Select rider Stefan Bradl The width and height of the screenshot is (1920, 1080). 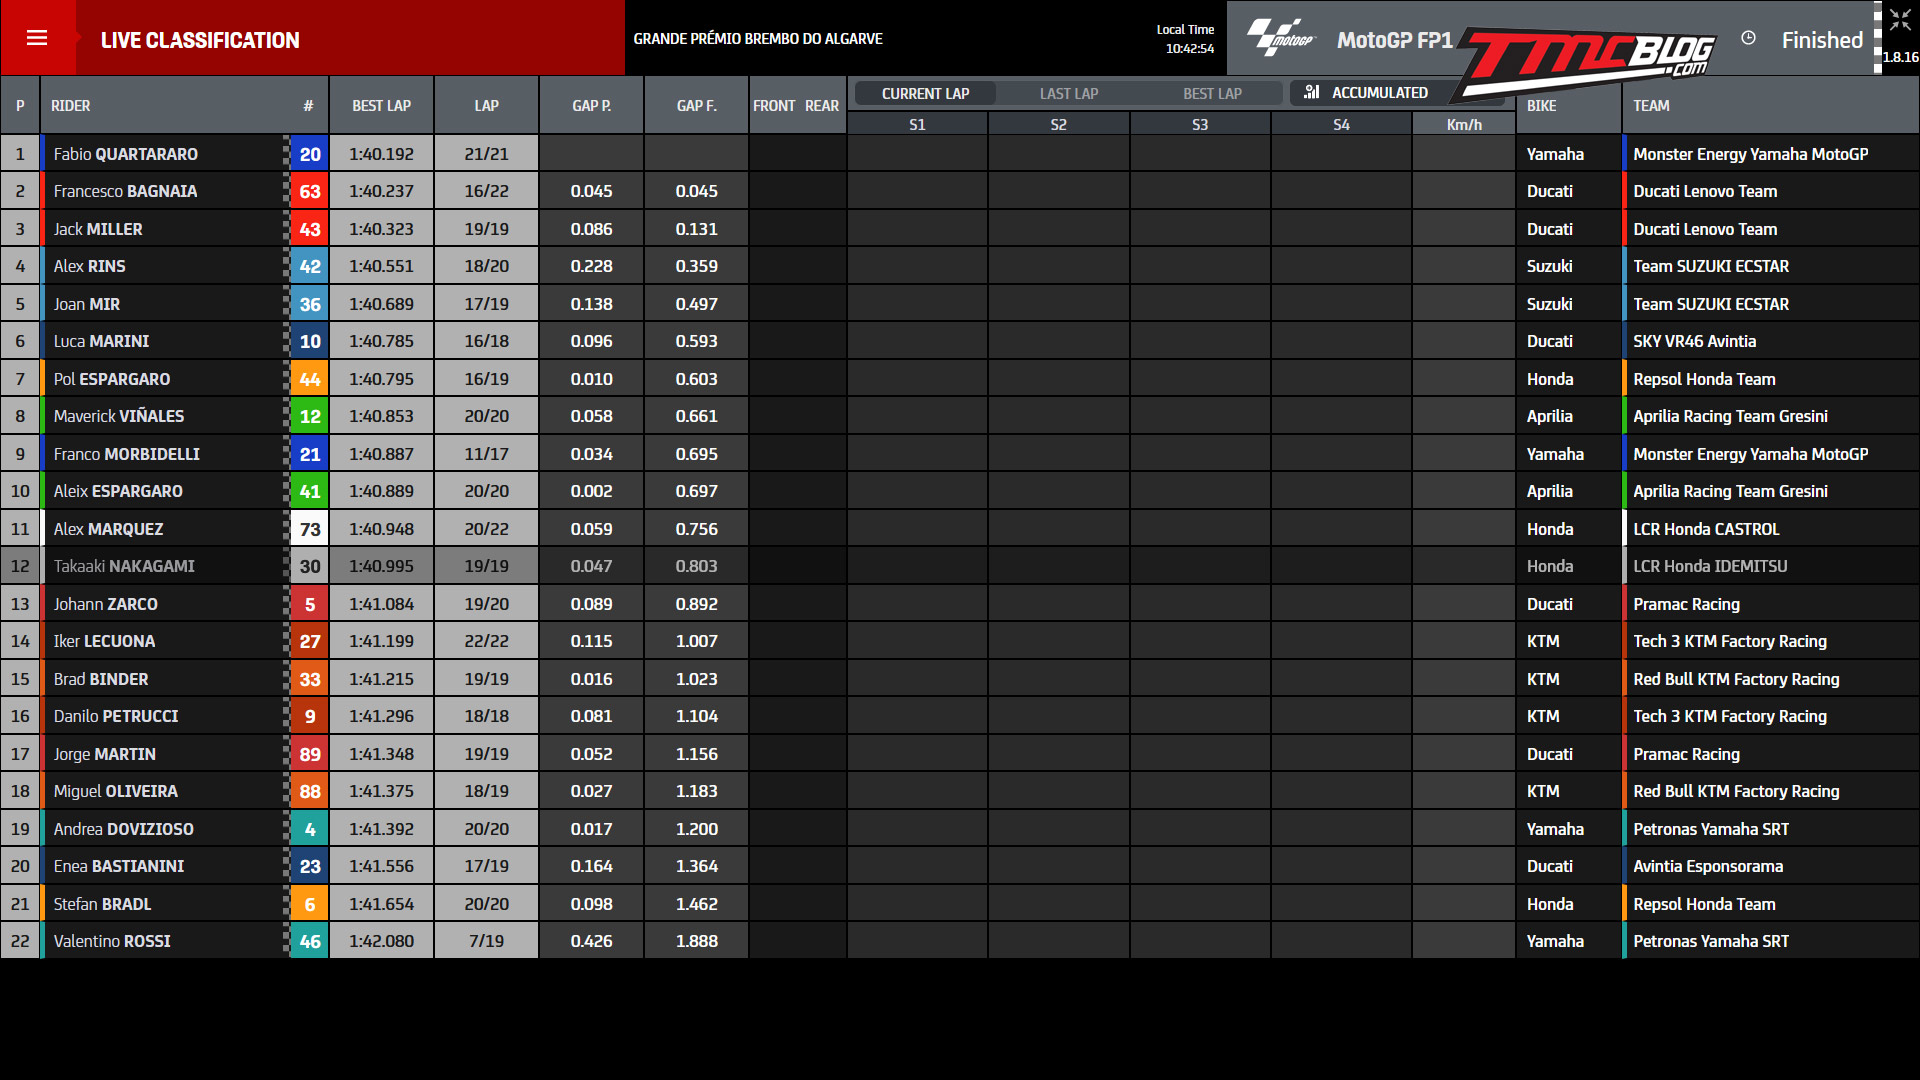click(102, 904)
